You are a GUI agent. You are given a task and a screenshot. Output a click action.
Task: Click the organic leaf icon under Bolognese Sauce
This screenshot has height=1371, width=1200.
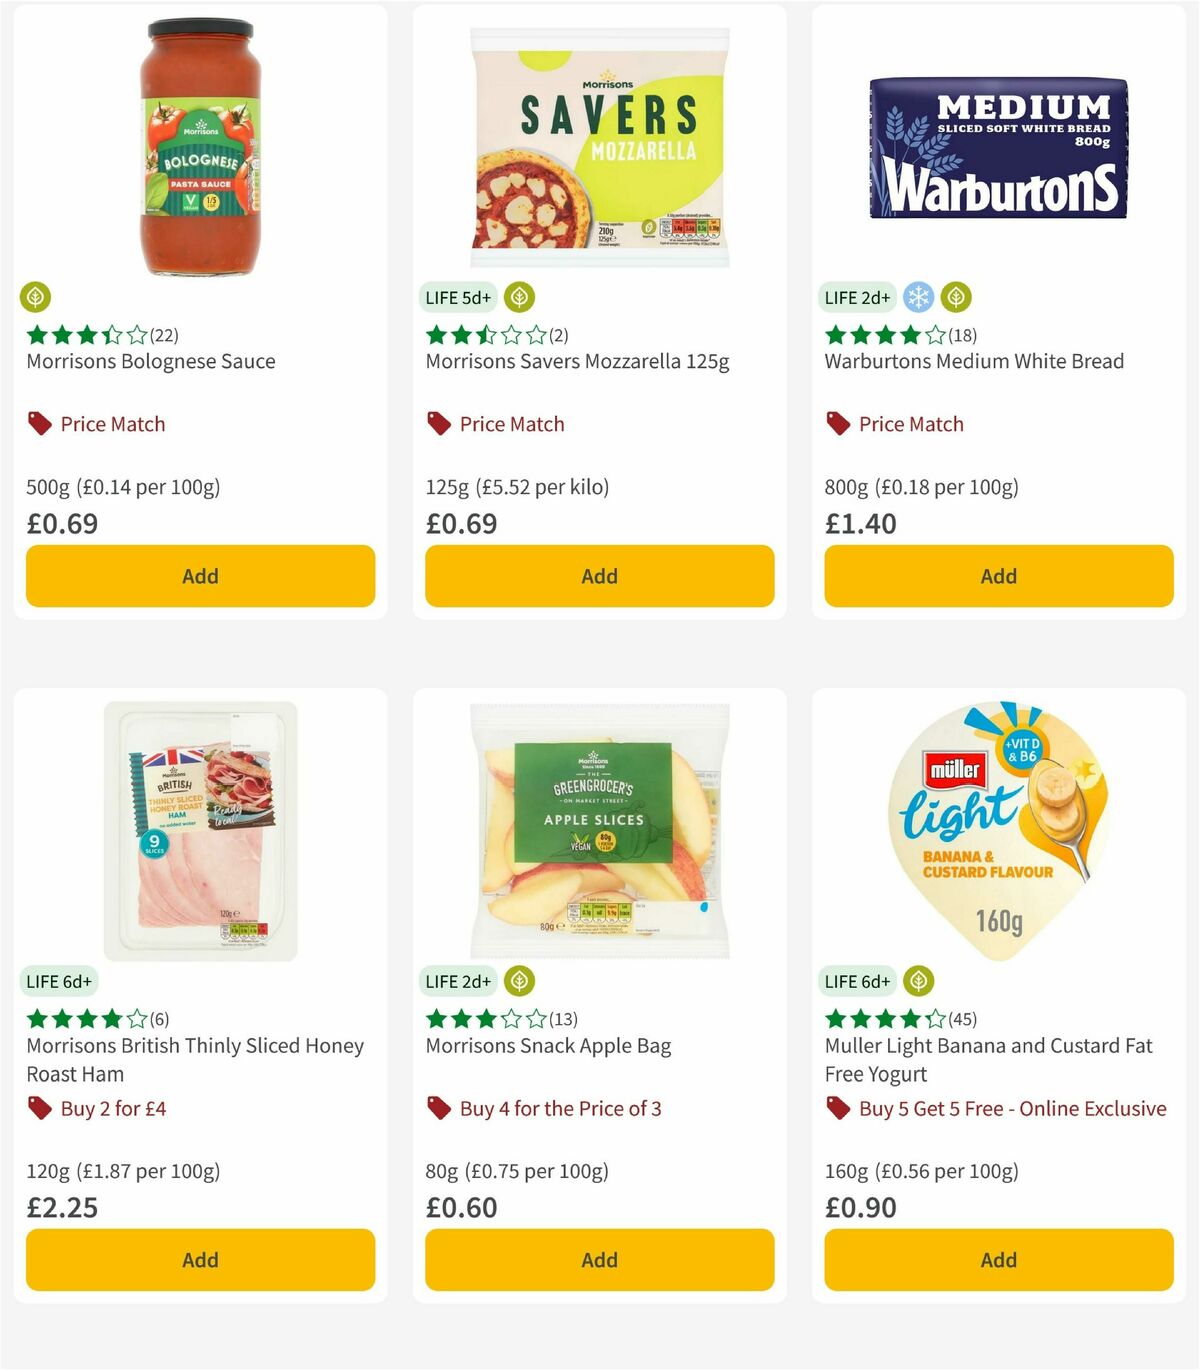coord(37,297)
